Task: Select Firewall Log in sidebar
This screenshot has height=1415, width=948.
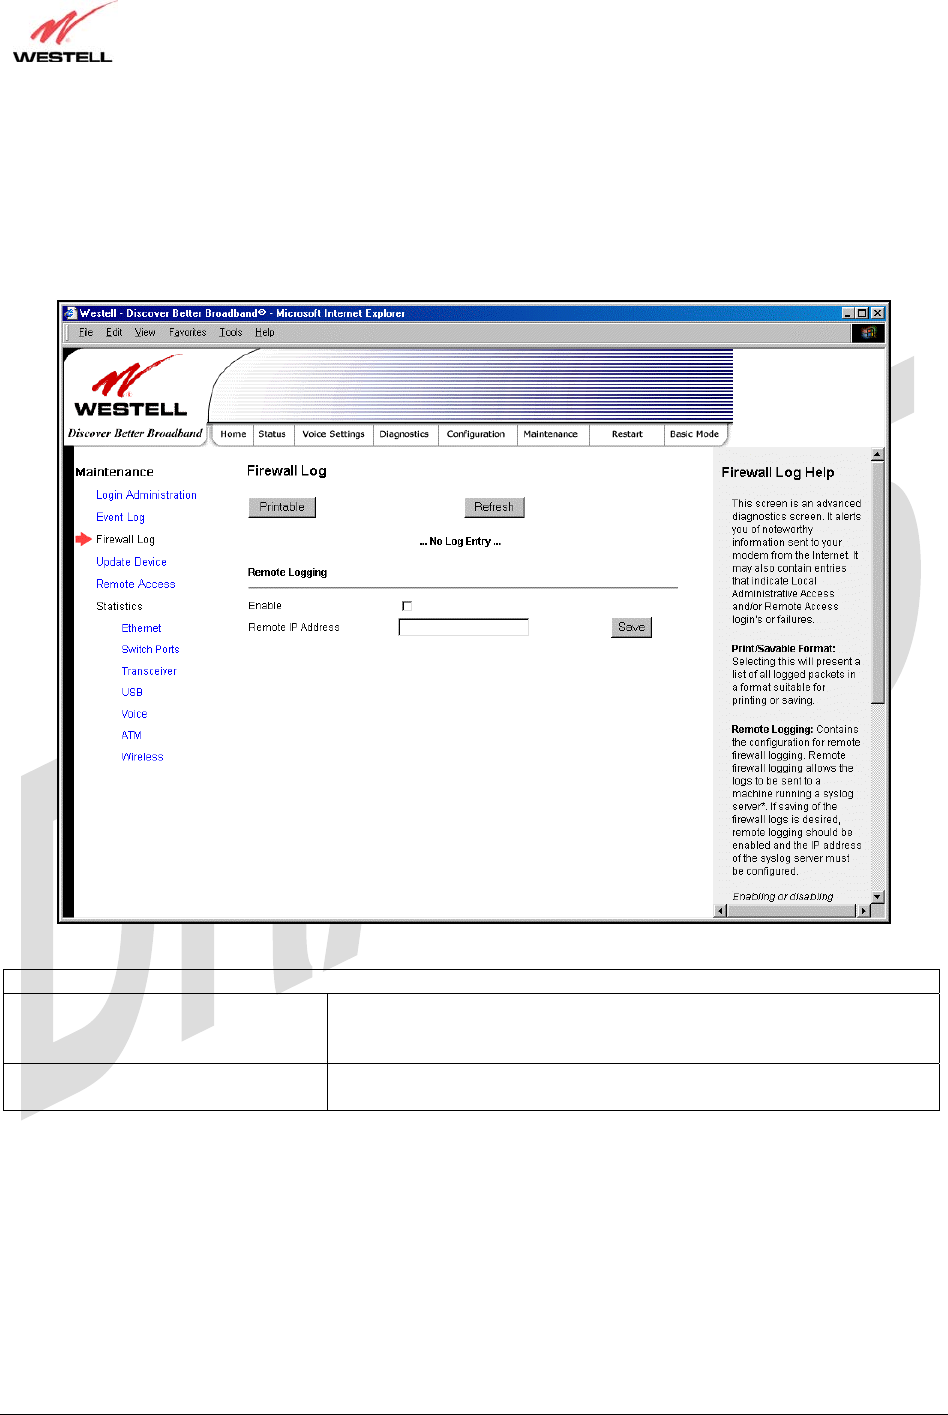Action: click(x=125, y=539)
